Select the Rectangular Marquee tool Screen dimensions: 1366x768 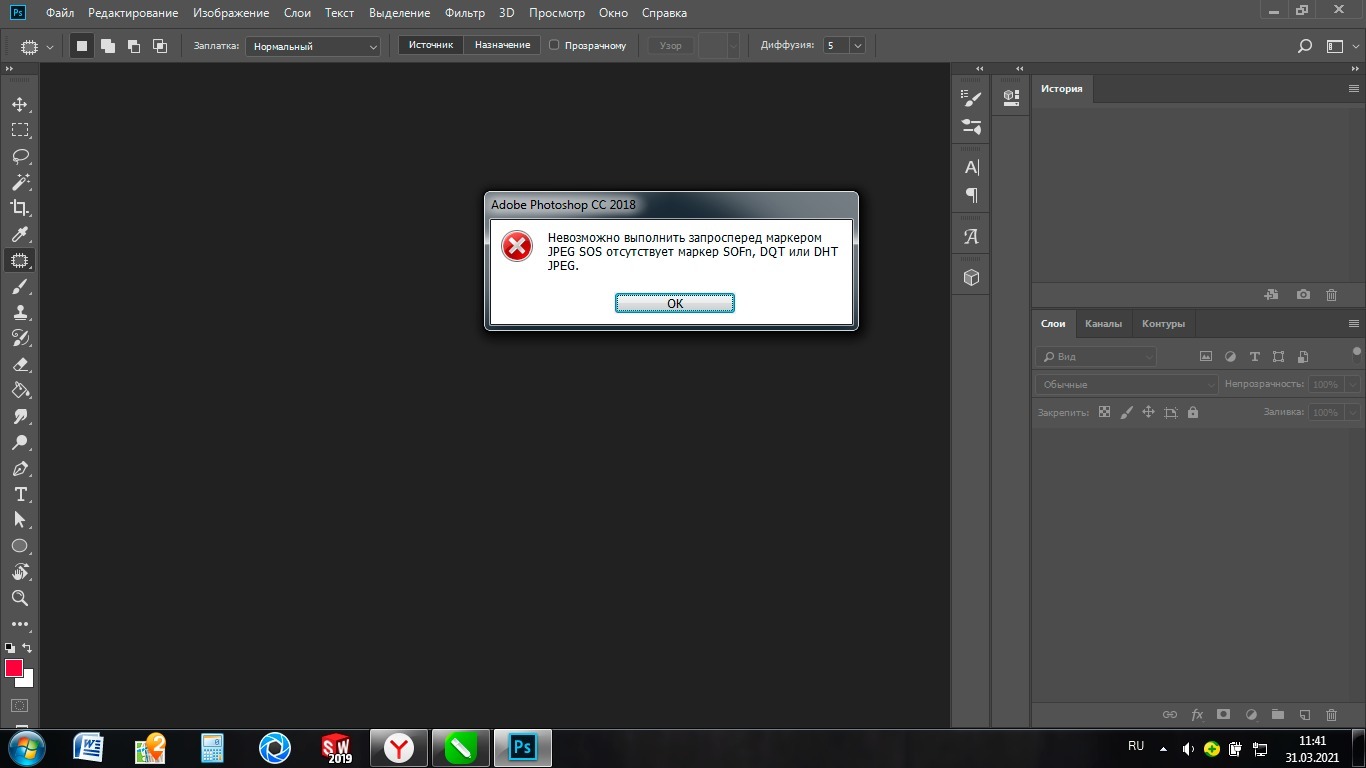click(20, 130)
